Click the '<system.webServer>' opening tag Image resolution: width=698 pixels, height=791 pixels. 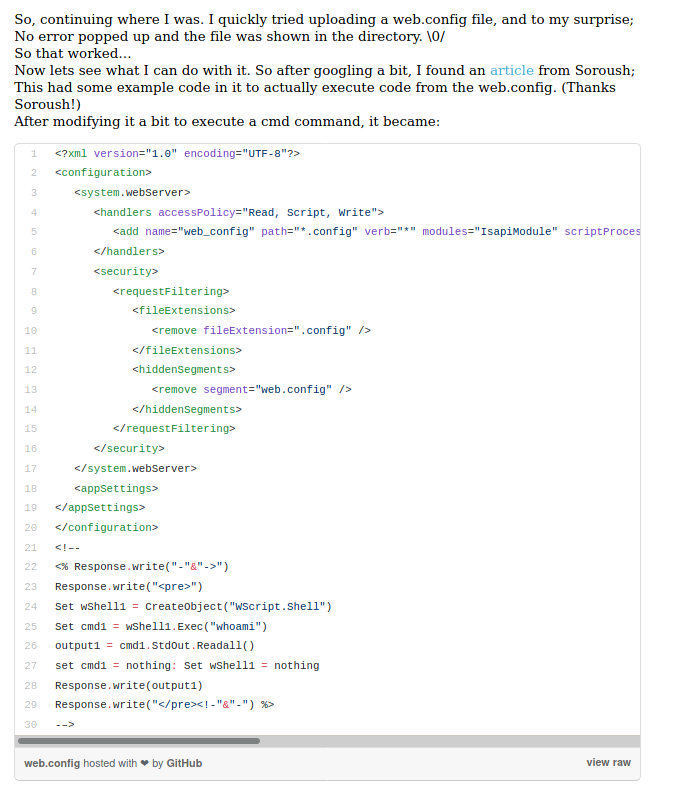(132, 193)
